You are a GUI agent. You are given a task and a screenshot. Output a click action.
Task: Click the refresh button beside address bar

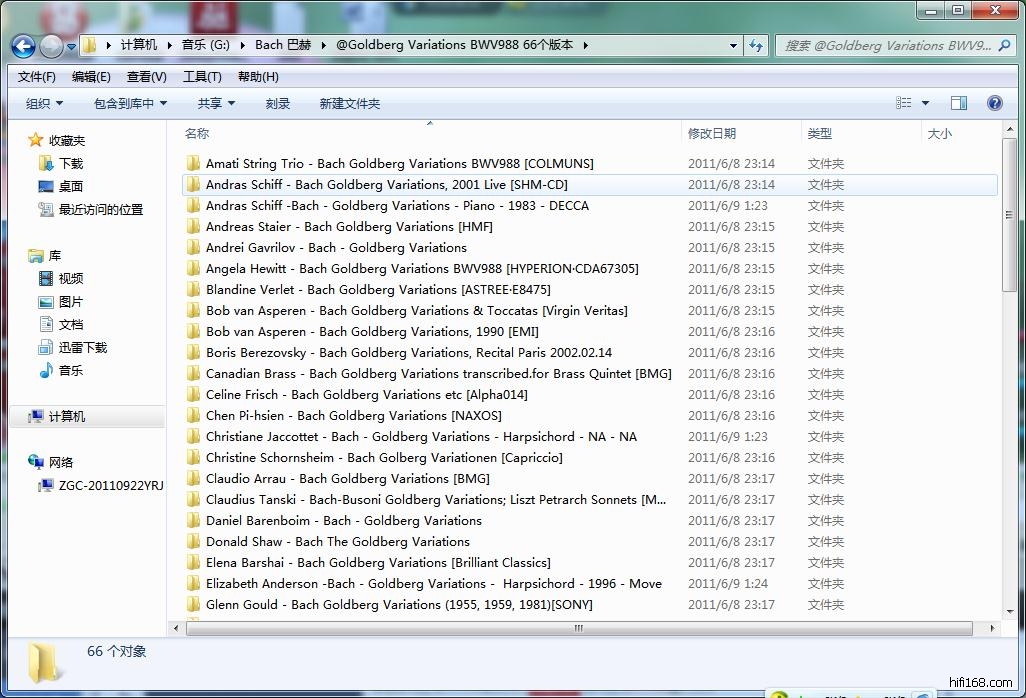click(x=757, y=46)
